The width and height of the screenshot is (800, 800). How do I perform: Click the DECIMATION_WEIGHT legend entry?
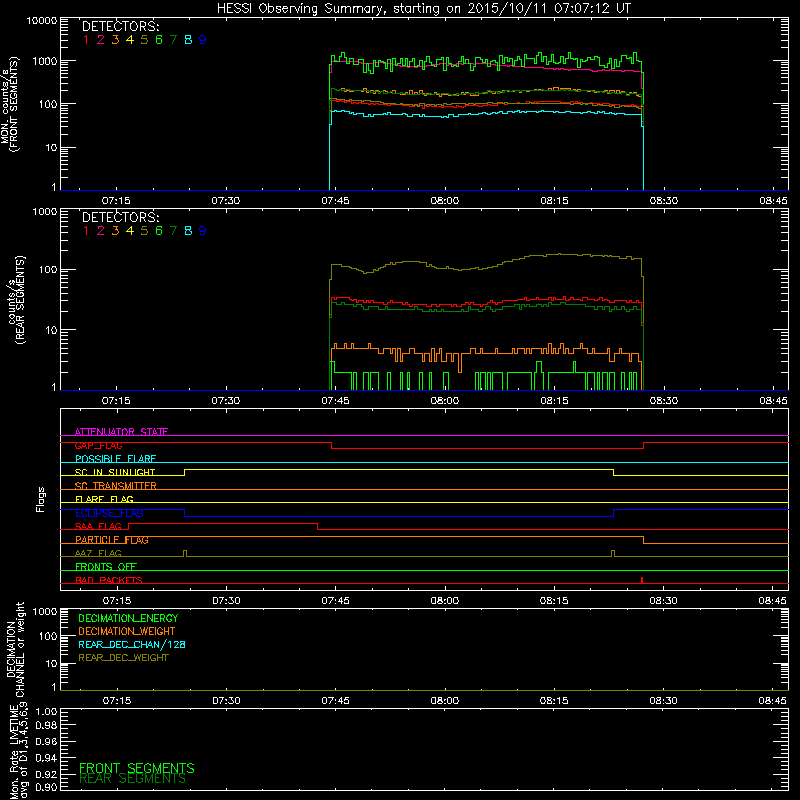coord(127,631)
